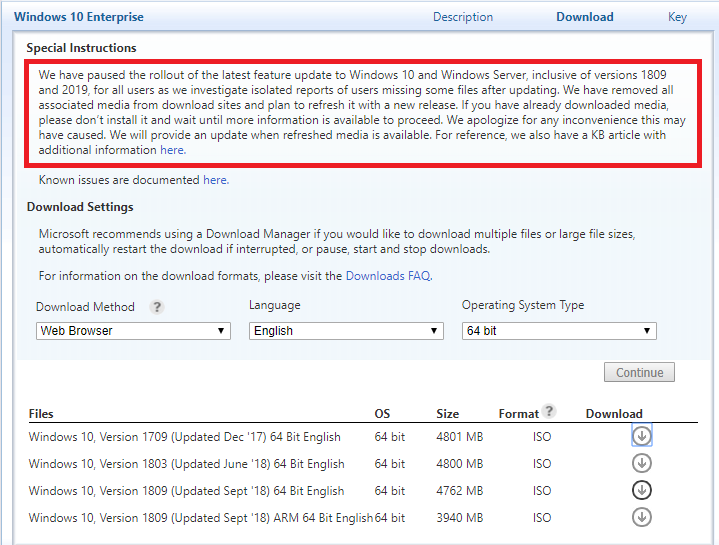Select 'Version 1803 (Updated June '18)' file name

[186, 464]
